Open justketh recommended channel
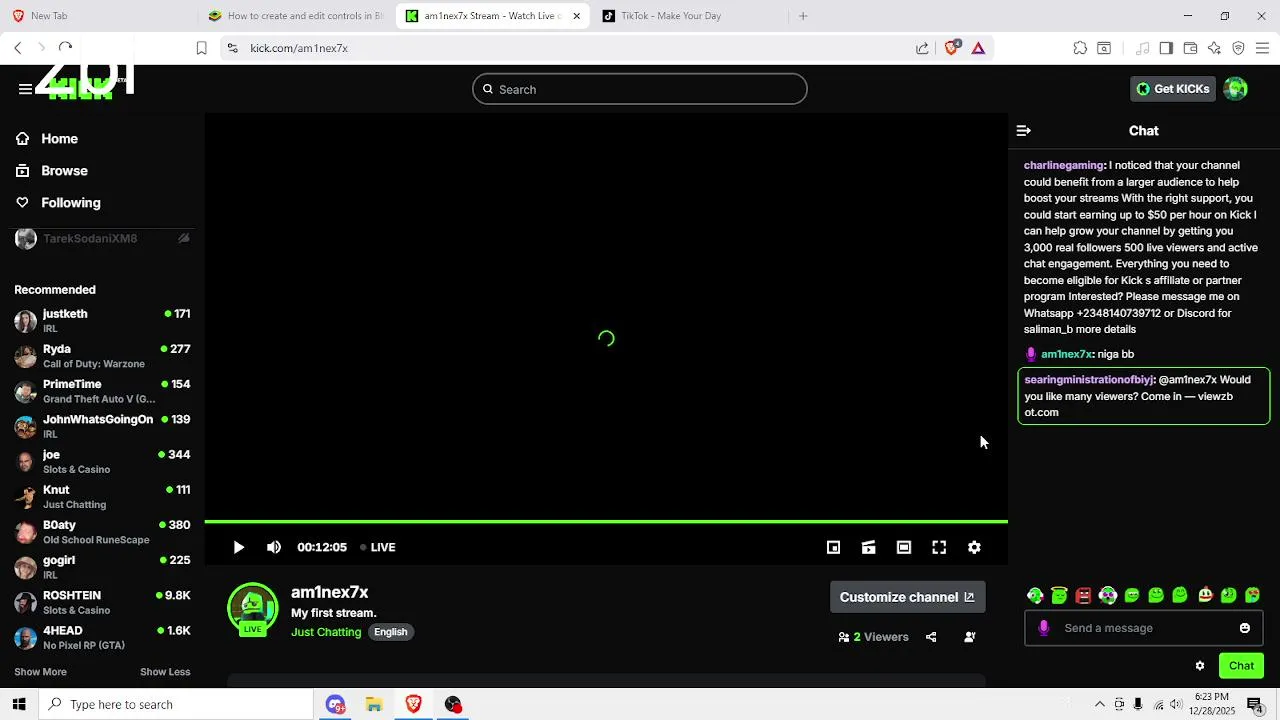The height and width of the screenshot is (720, 1280). (102, 320)
